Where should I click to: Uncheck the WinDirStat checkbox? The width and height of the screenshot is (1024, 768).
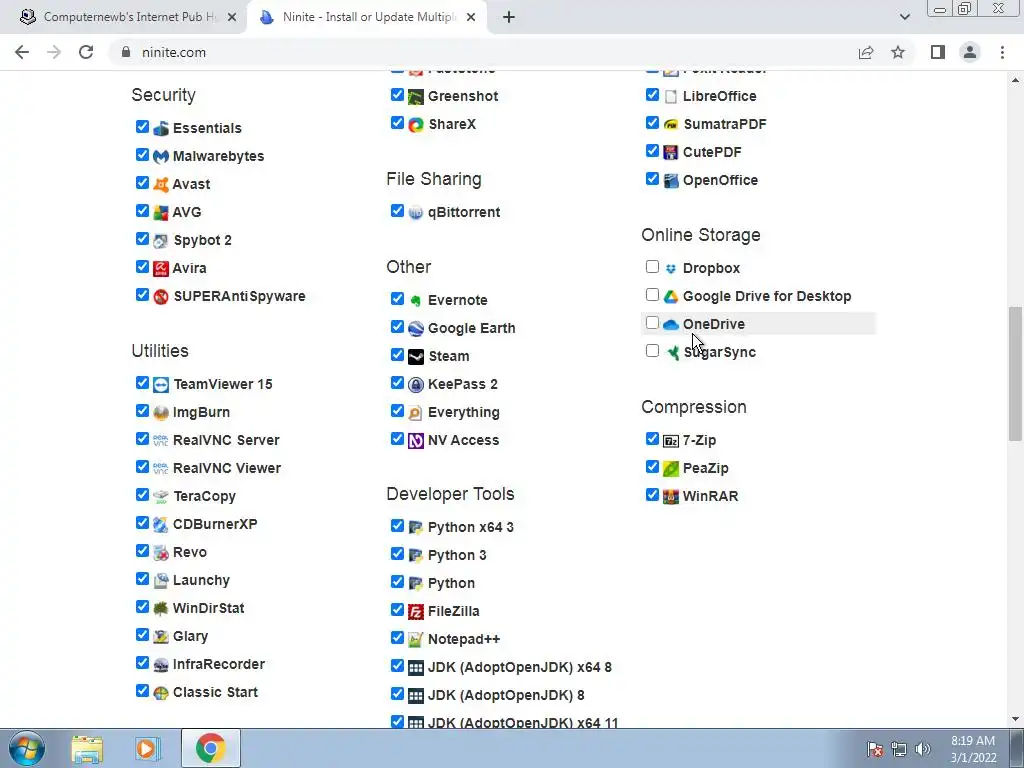point(142,607)
